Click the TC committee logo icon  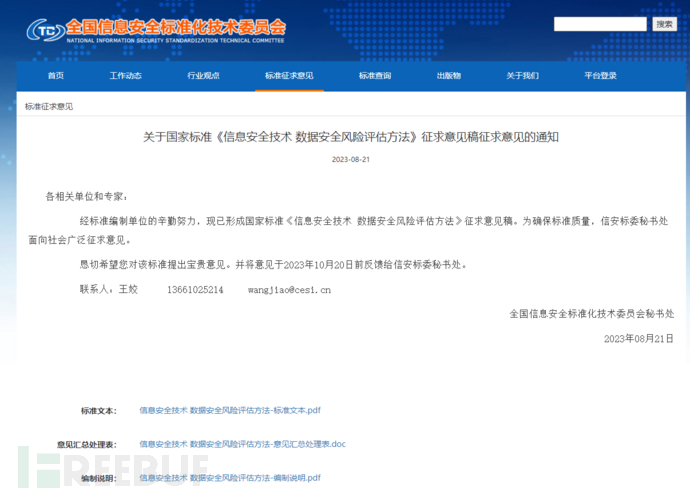coord(45,30)
